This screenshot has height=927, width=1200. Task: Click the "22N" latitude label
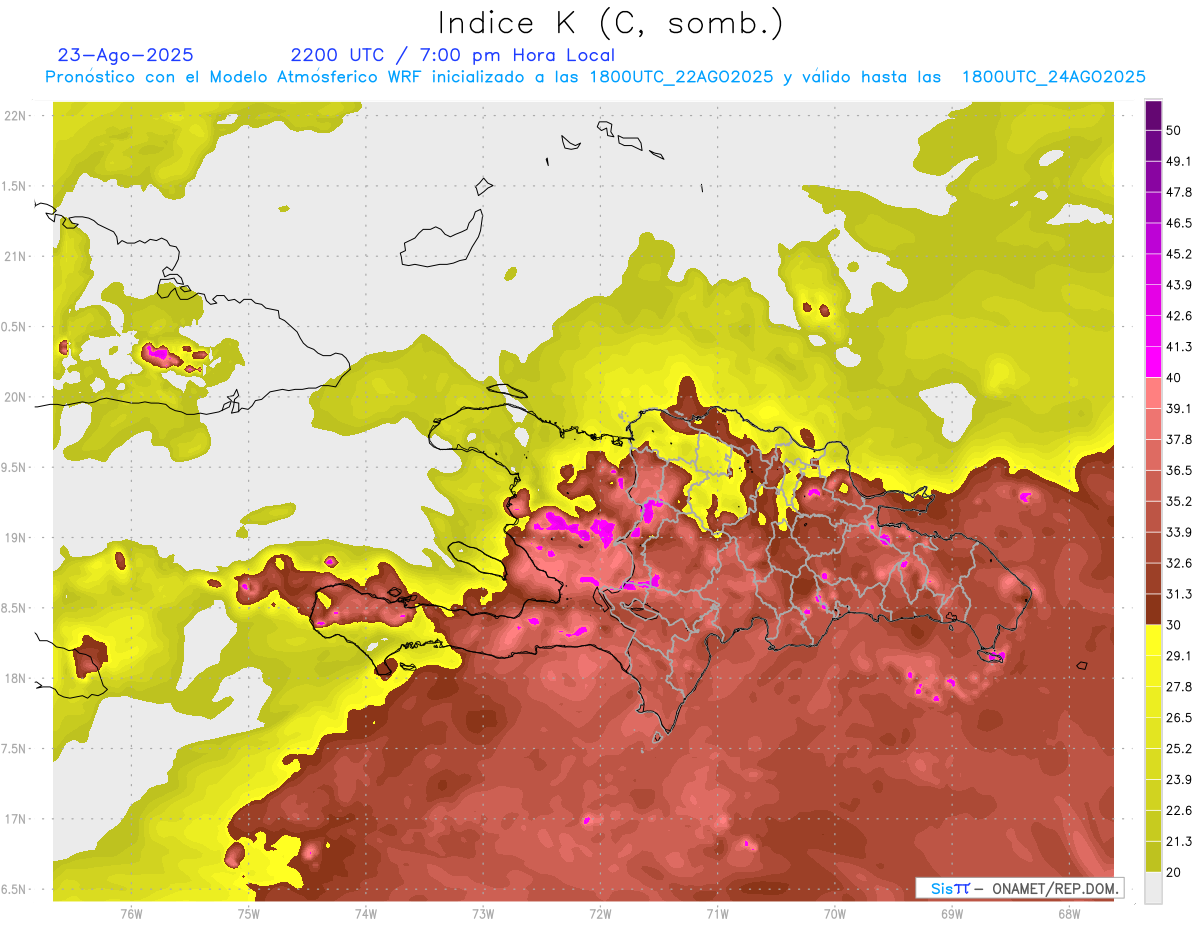(15, 115)
